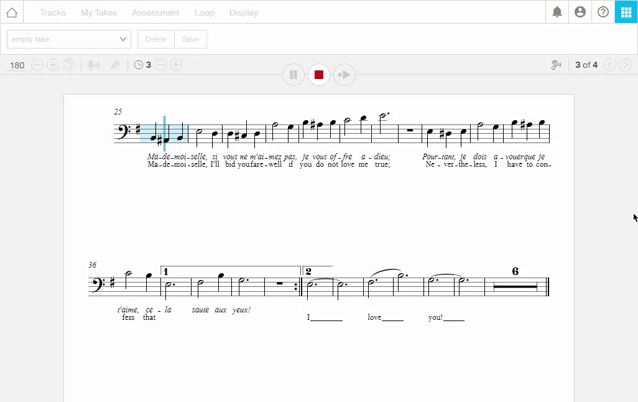
Task: Click the lyric 'saute aux yeux!'
Action: pyautogui.click(x=221, y=310)
